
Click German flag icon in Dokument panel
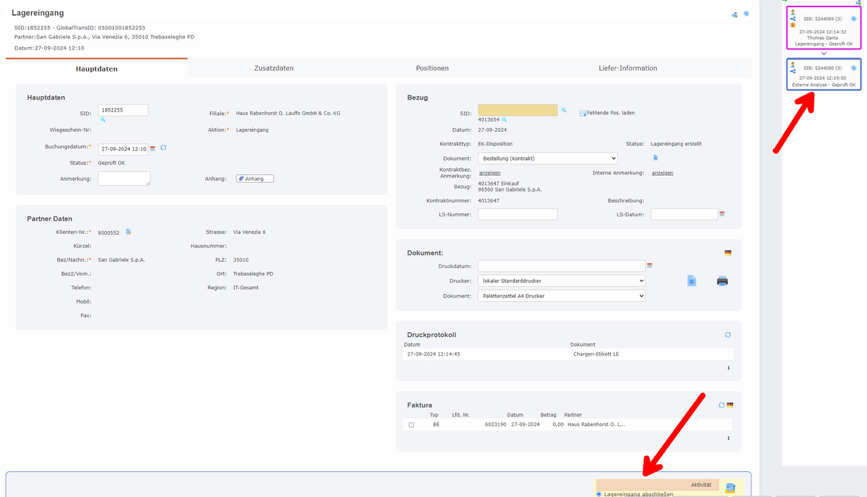[x=728, y=253]
